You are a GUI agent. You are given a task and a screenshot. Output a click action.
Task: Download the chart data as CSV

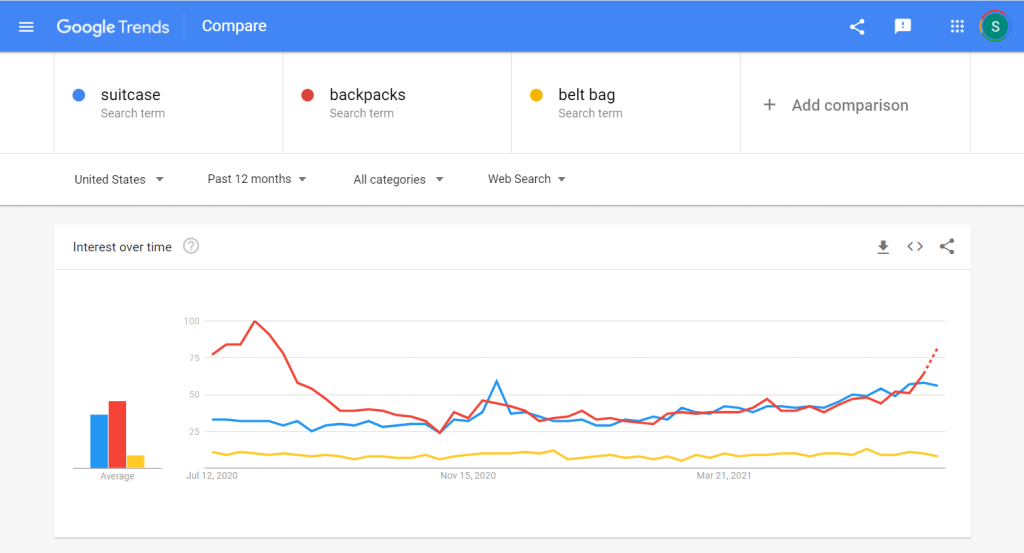[883, 247]
